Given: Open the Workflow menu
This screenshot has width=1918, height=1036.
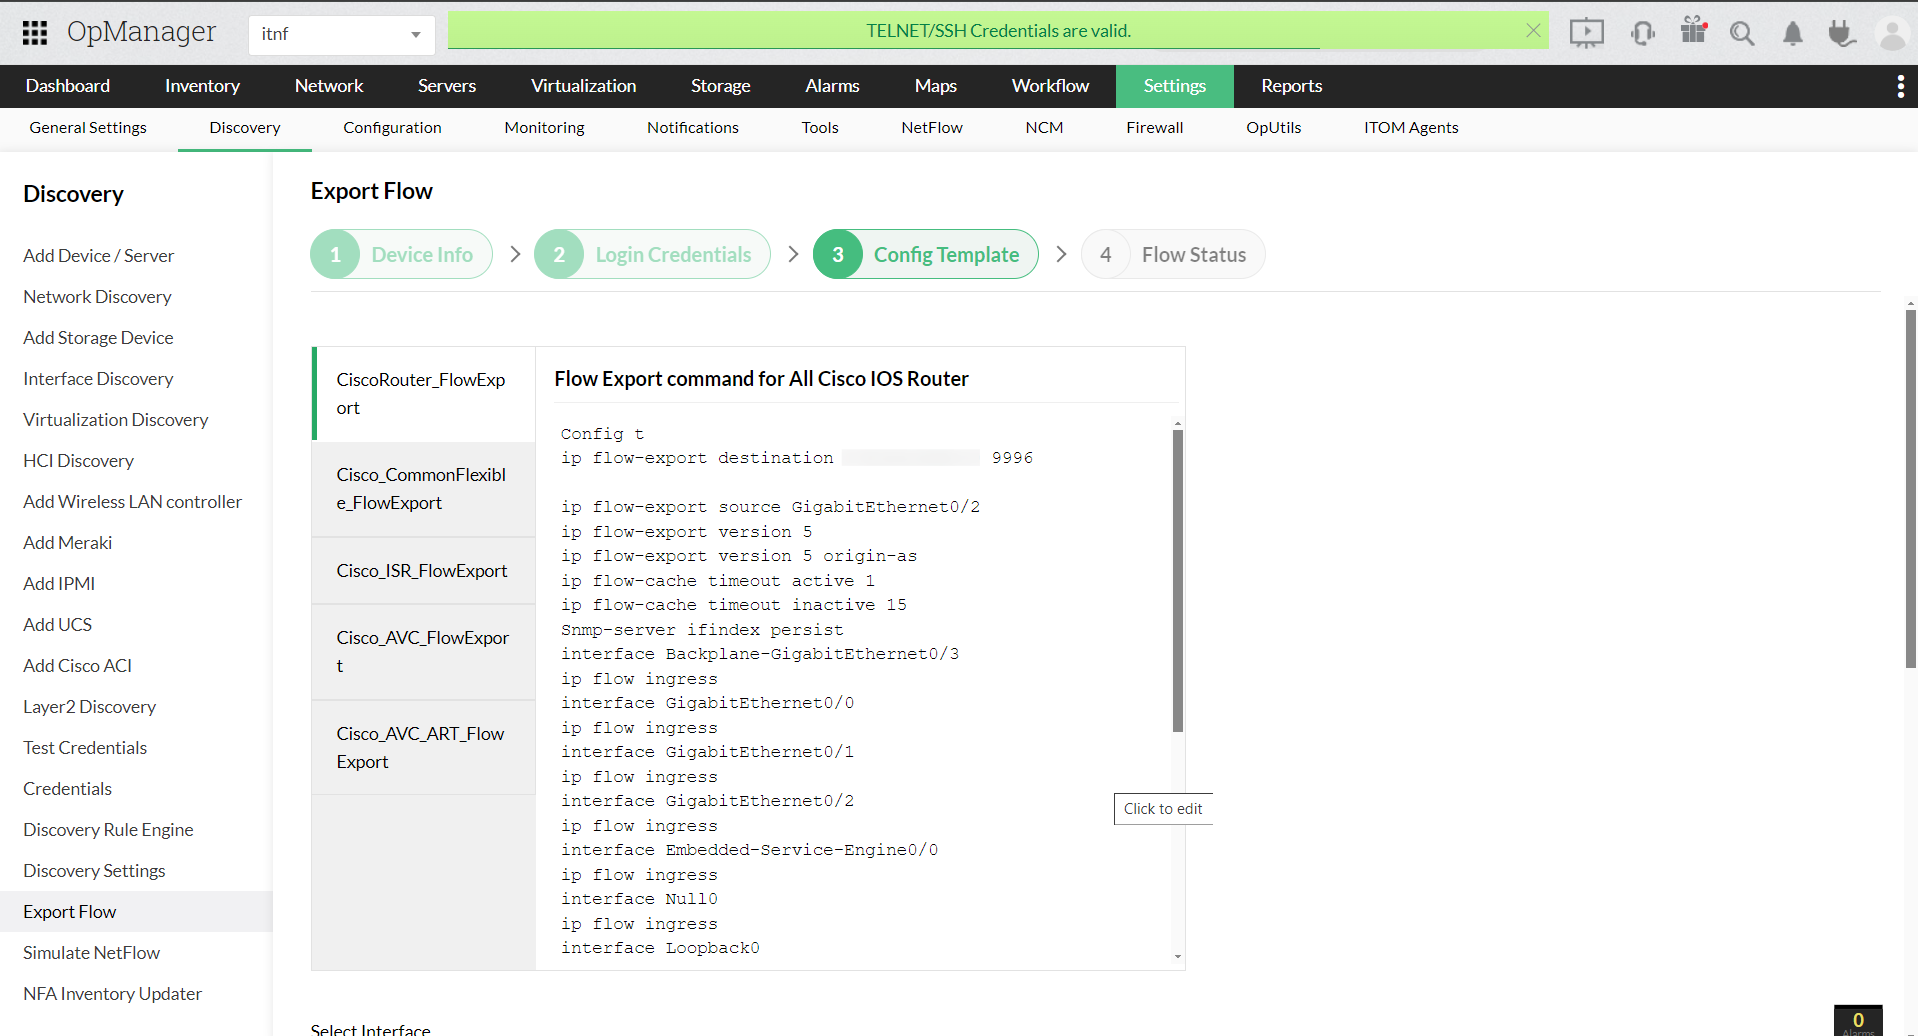Looking at the screenshot, I should pyautogui.click(x=1050, y=86).
